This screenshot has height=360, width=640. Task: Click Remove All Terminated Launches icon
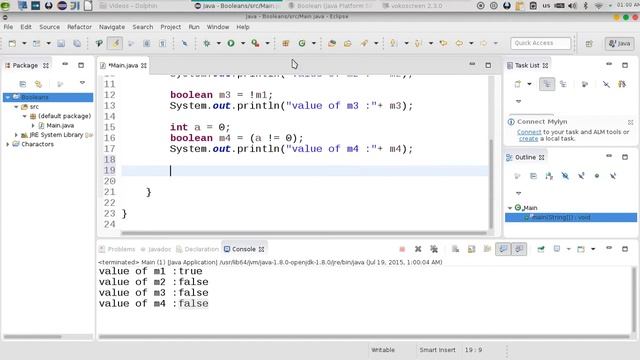(x=434, y=249)
